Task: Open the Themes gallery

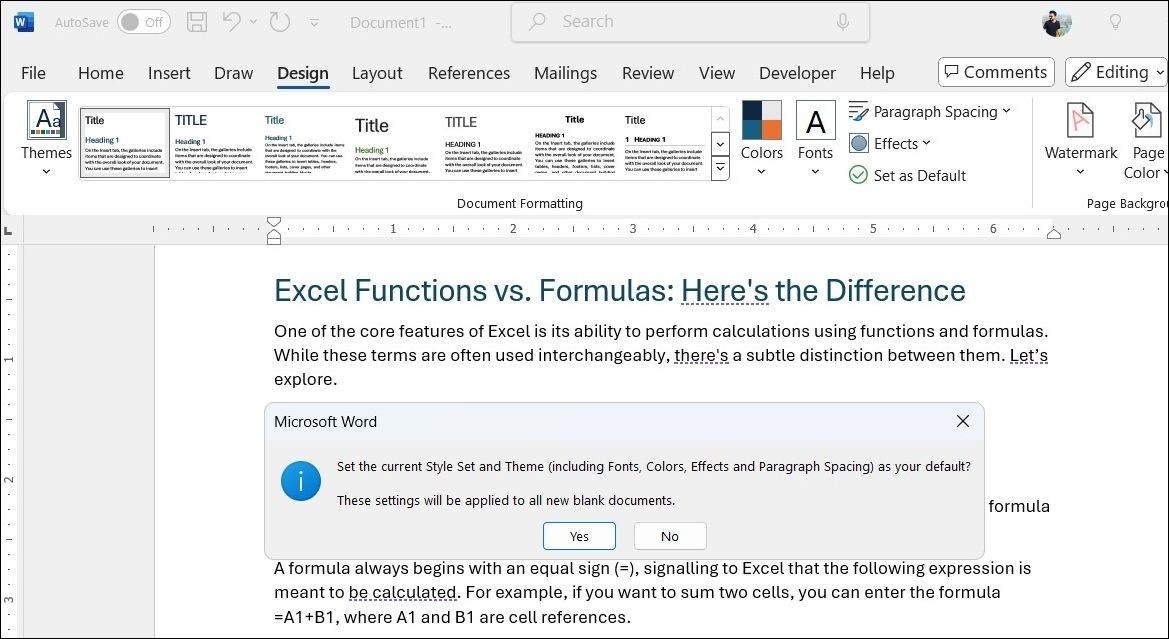Action: [x=46, y=140]
